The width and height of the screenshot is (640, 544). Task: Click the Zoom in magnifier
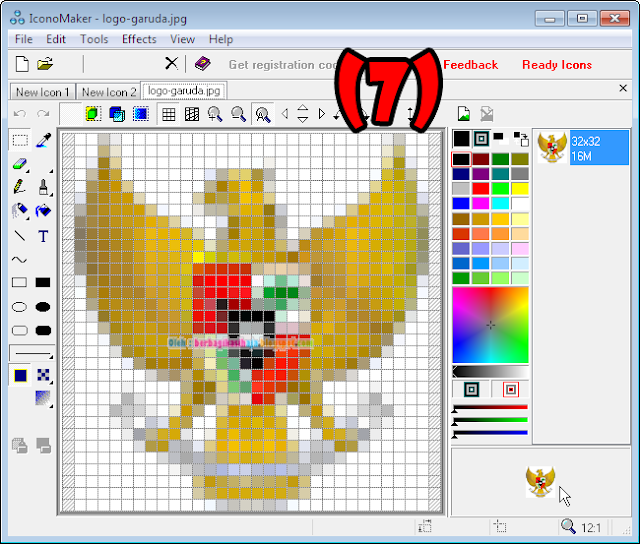215,114
